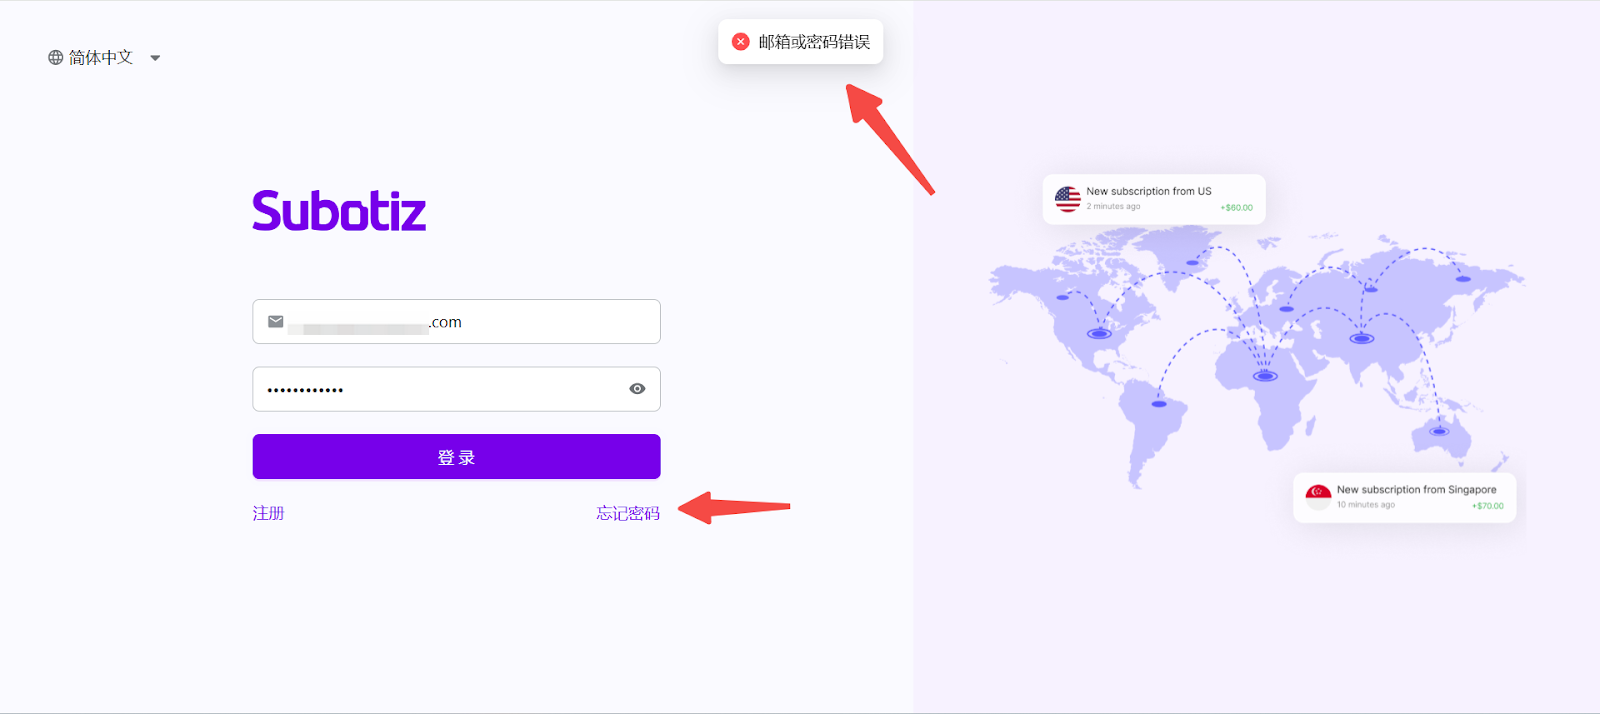Click the Singapore flag icon
The height and width of the screenshot is (714, 1600).
tap(1318, 497)
